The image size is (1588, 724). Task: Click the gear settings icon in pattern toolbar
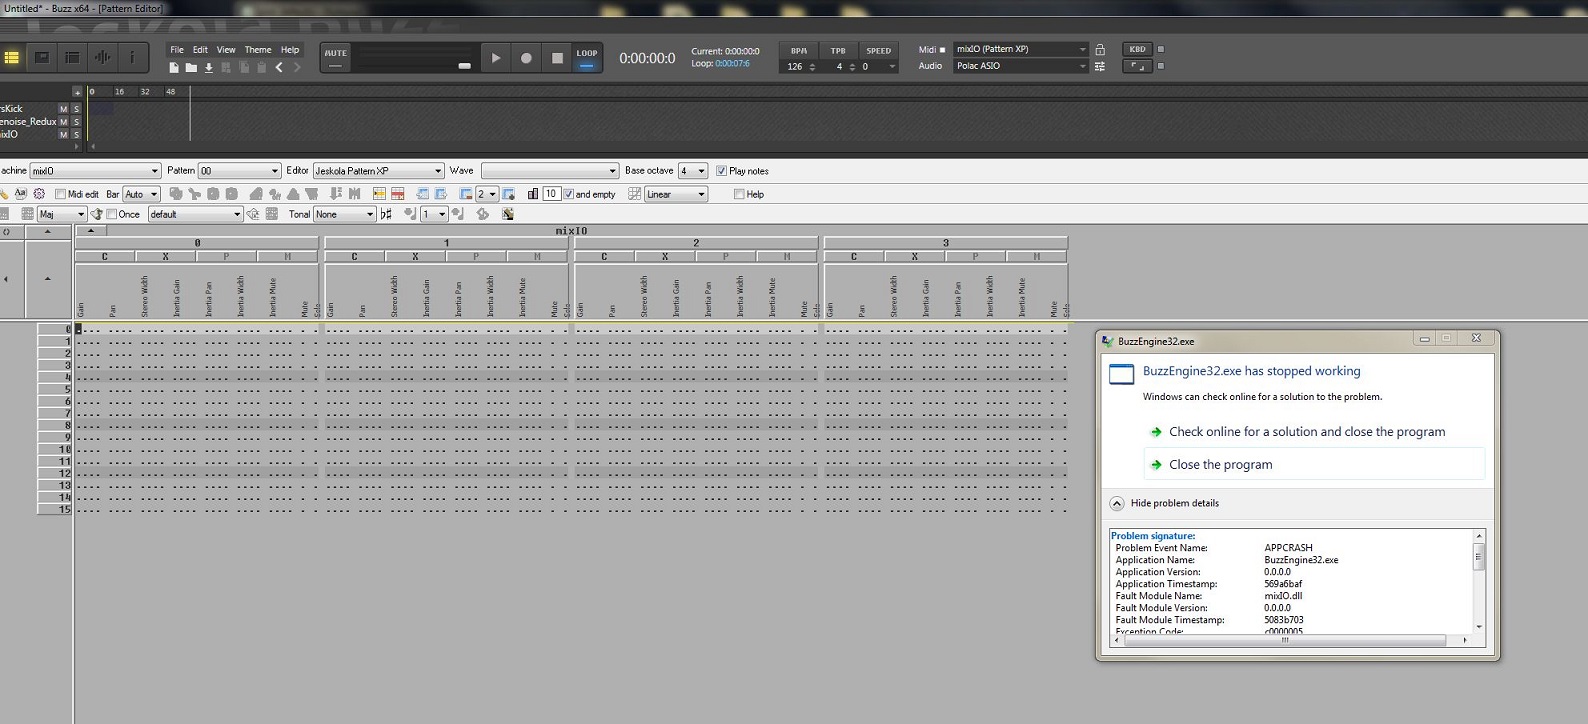[39, 194]
